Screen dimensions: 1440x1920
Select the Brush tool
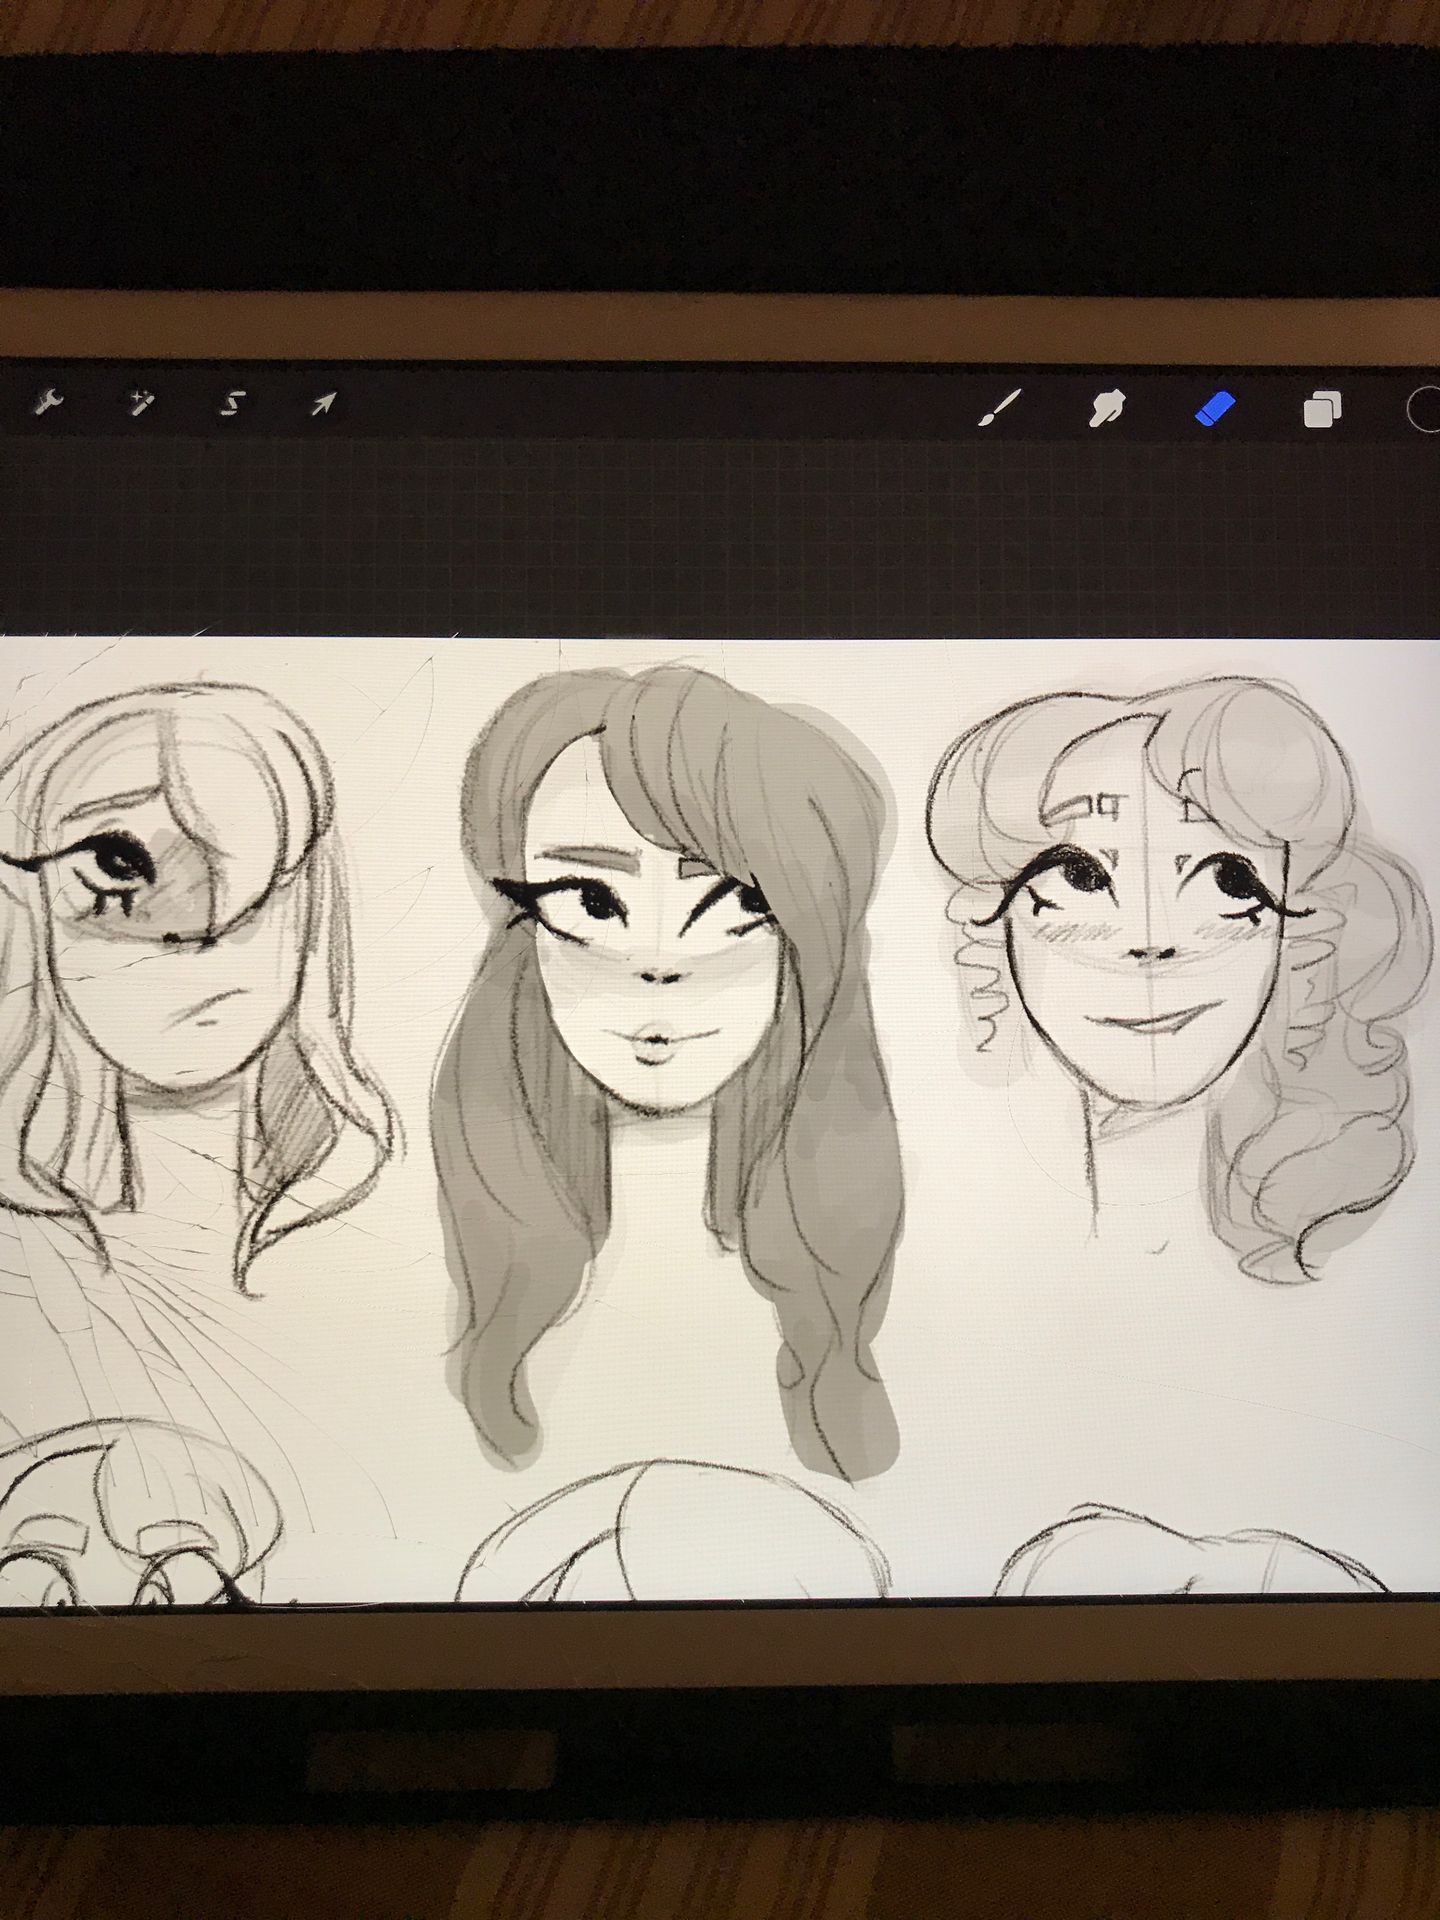(999, 407)
